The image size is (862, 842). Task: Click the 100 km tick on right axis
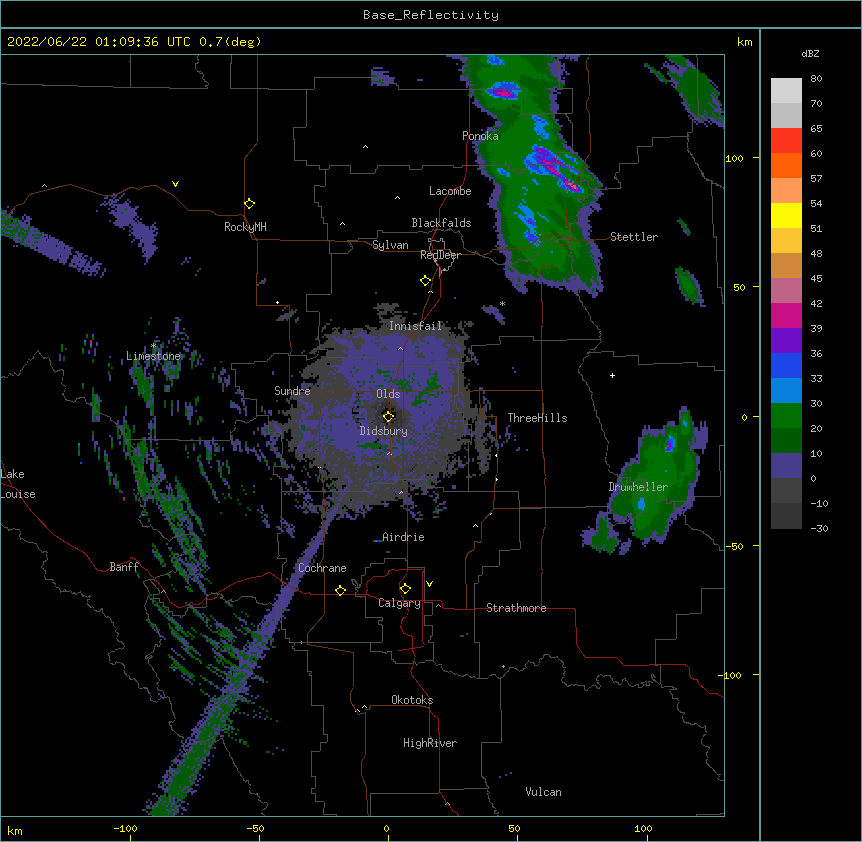tap(734, 158)
